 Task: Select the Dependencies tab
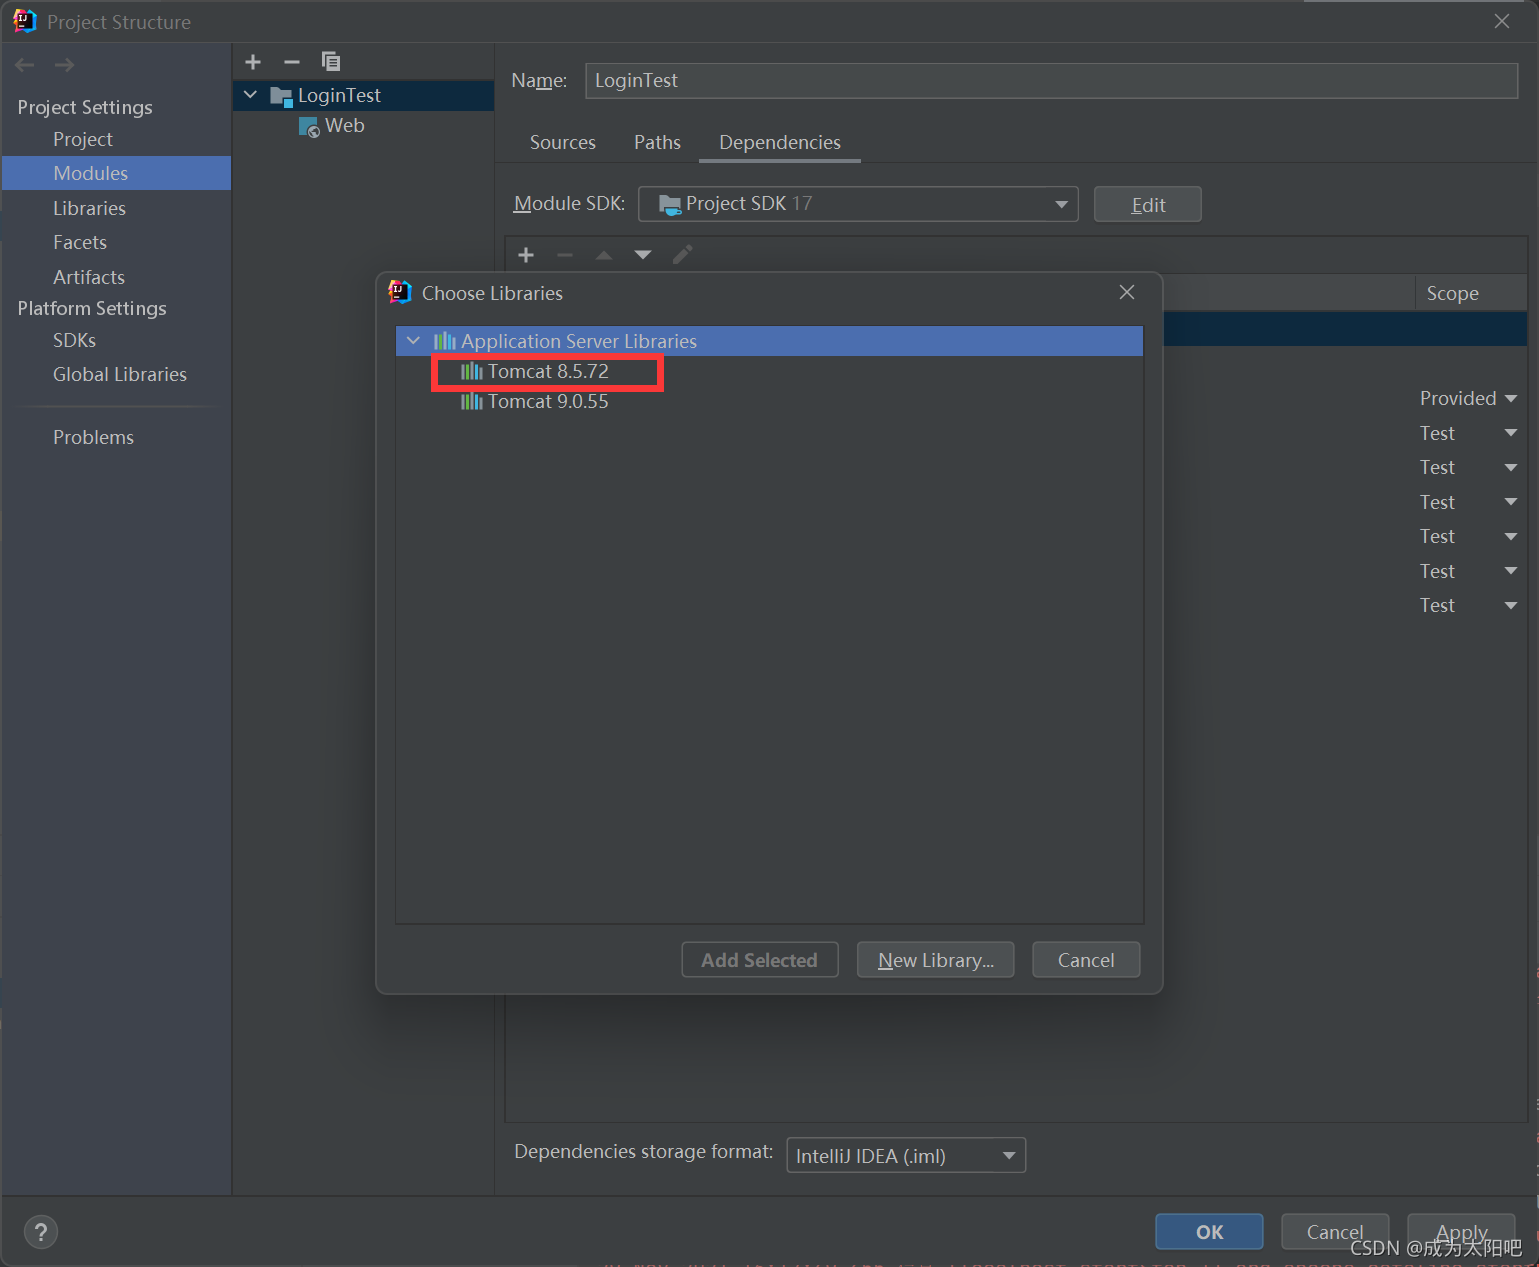[780, 142]
